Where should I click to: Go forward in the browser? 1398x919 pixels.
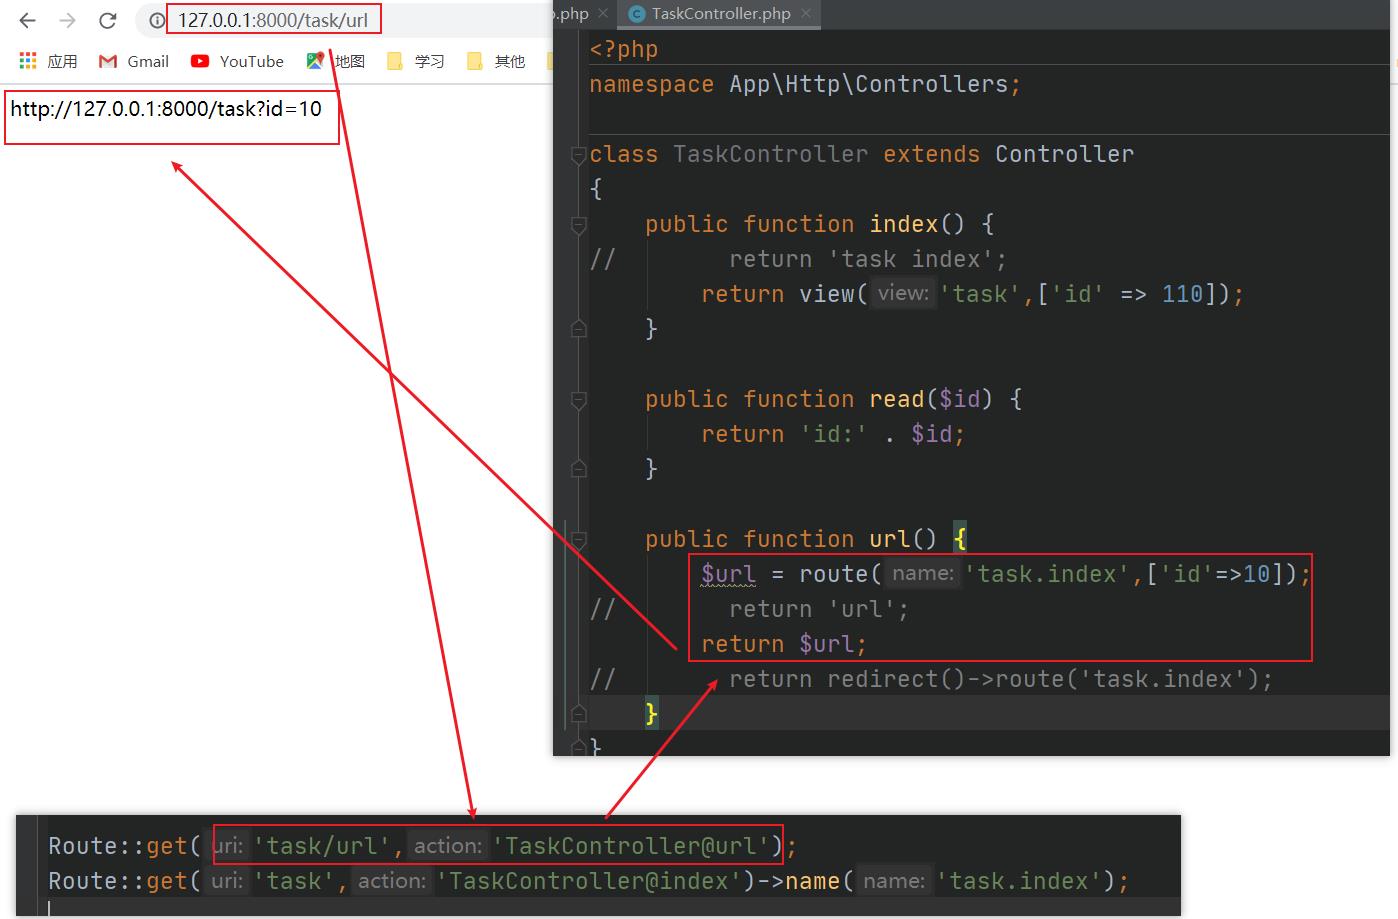tap(67, 20)
